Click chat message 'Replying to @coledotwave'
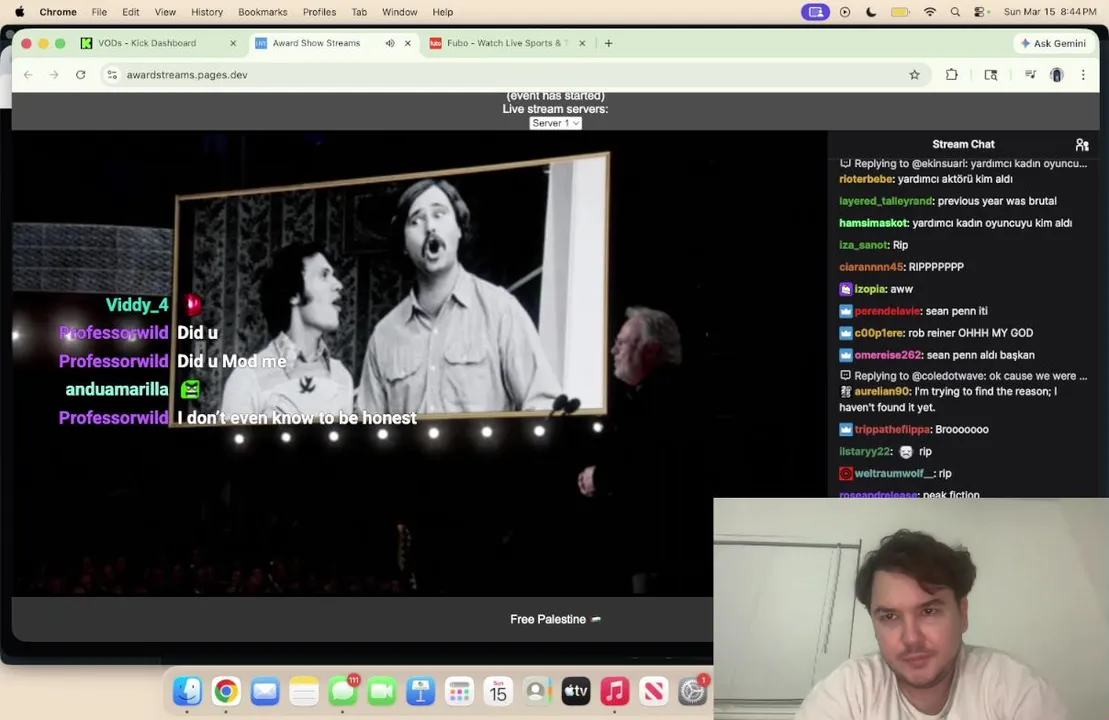 coord(964,376)
